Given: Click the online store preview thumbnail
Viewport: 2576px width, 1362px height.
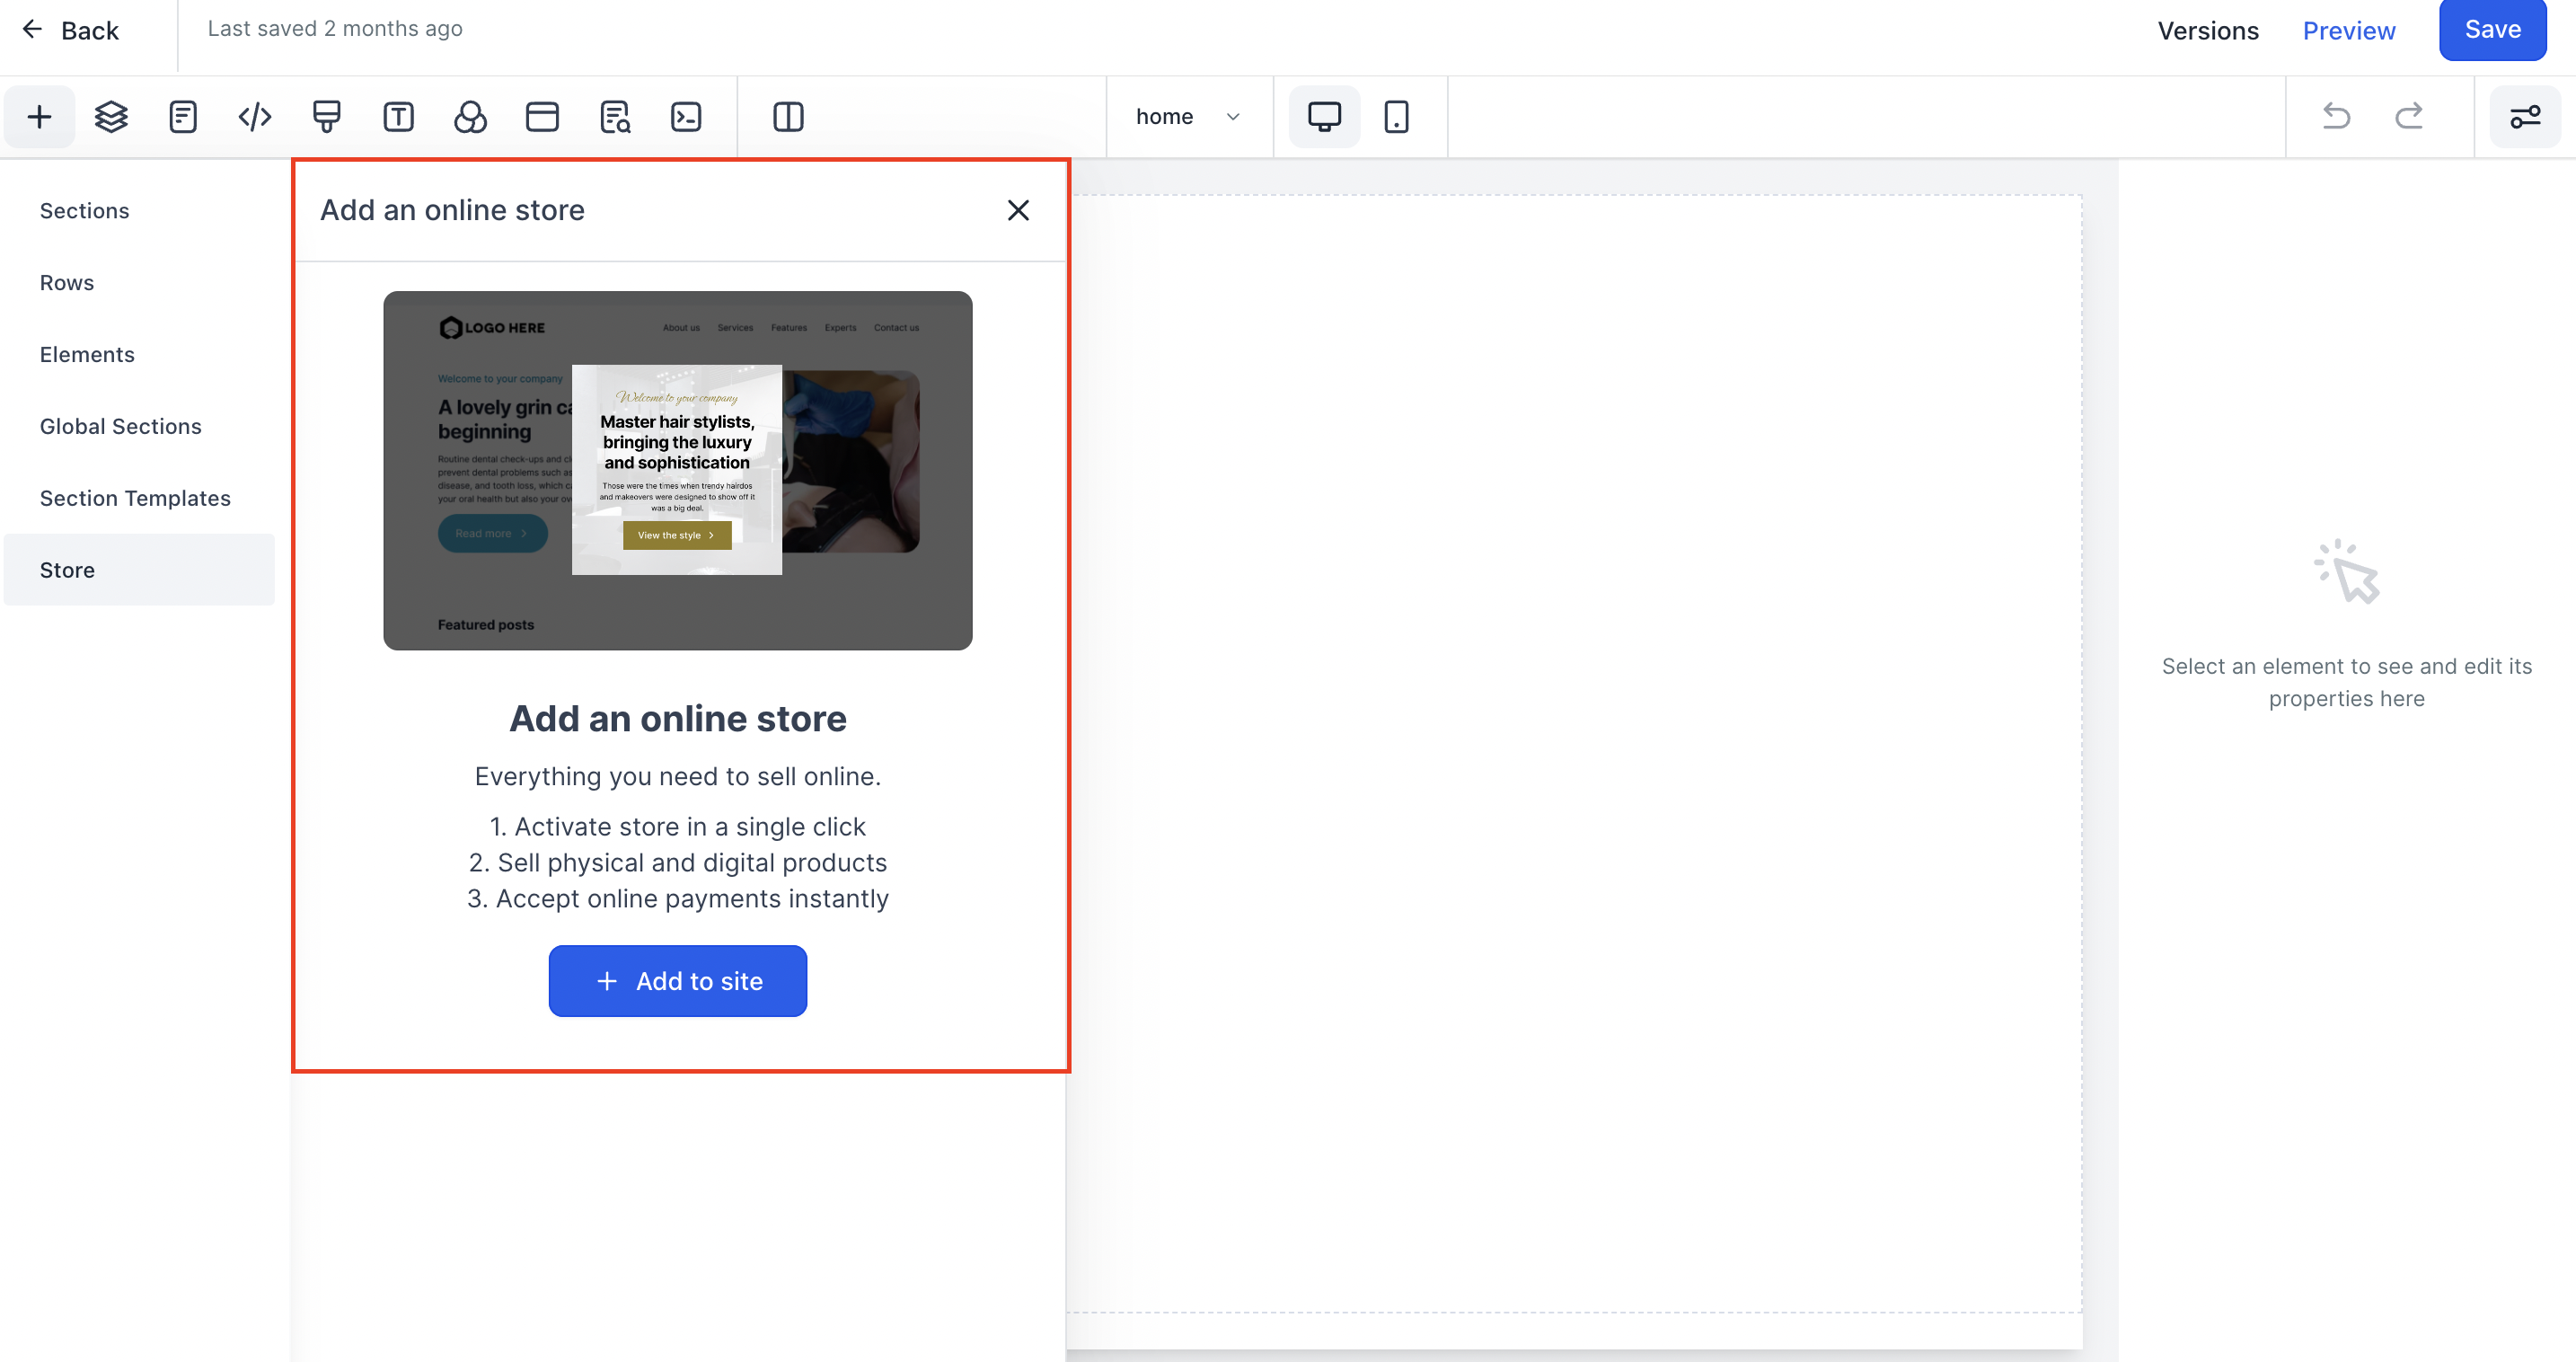Looking at the screenshot, I should tap(677, 470).
